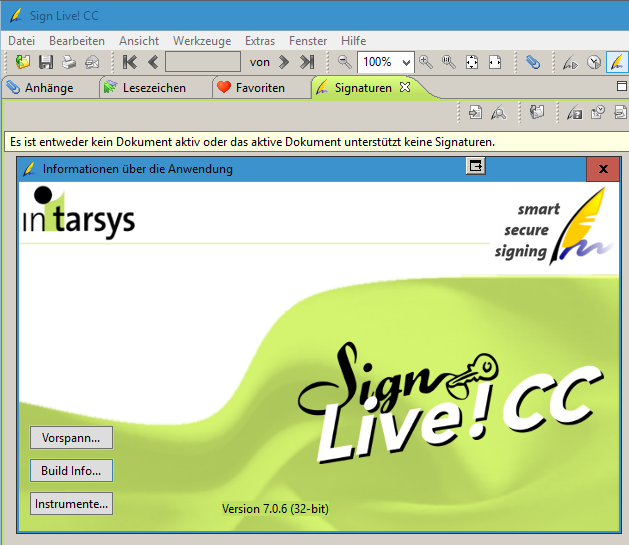Open the zoom percentage dropdown

click(405, 62)
